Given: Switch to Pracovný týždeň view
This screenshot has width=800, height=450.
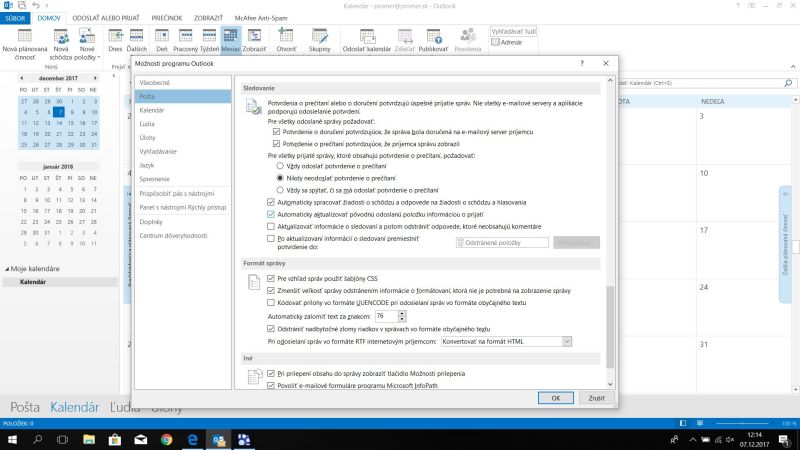Looking at the screenshot, I should tap(185, 41).
